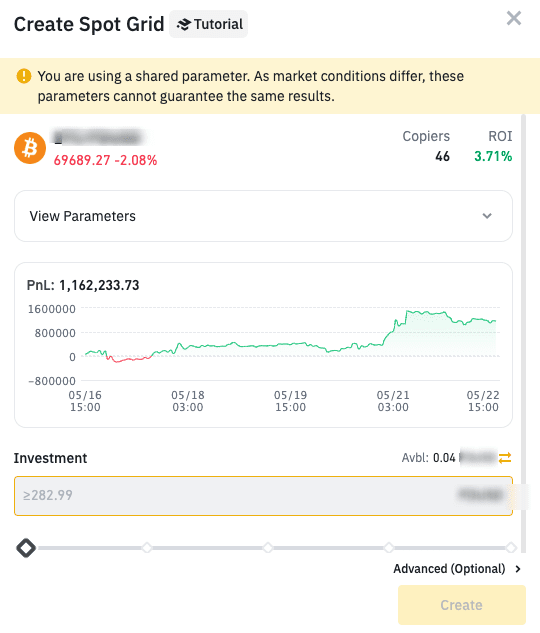Click the Investment amount input field
This screenshot has width=540, height=633.
click(x=264, y=496)
